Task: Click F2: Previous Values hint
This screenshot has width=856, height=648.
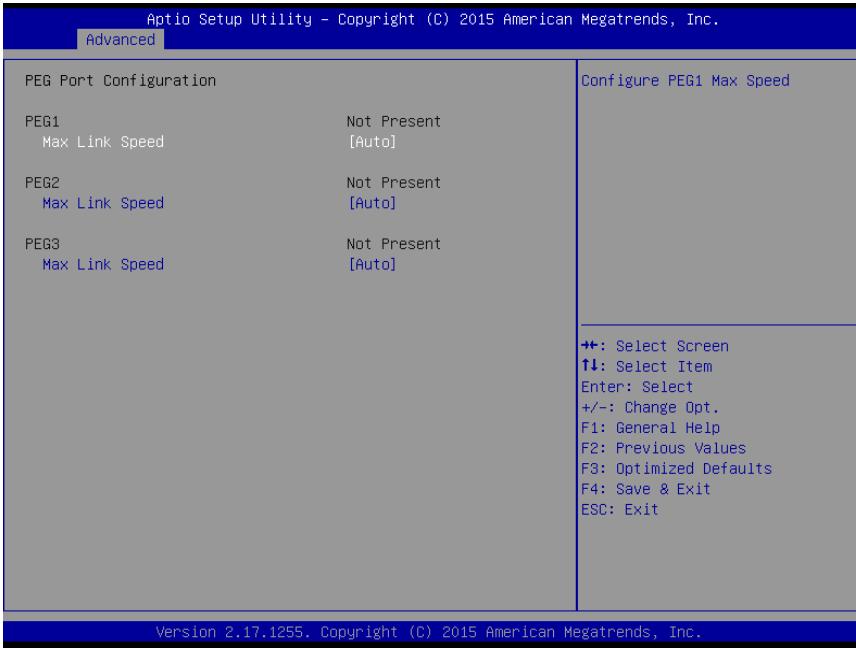Action: (663, 448)
